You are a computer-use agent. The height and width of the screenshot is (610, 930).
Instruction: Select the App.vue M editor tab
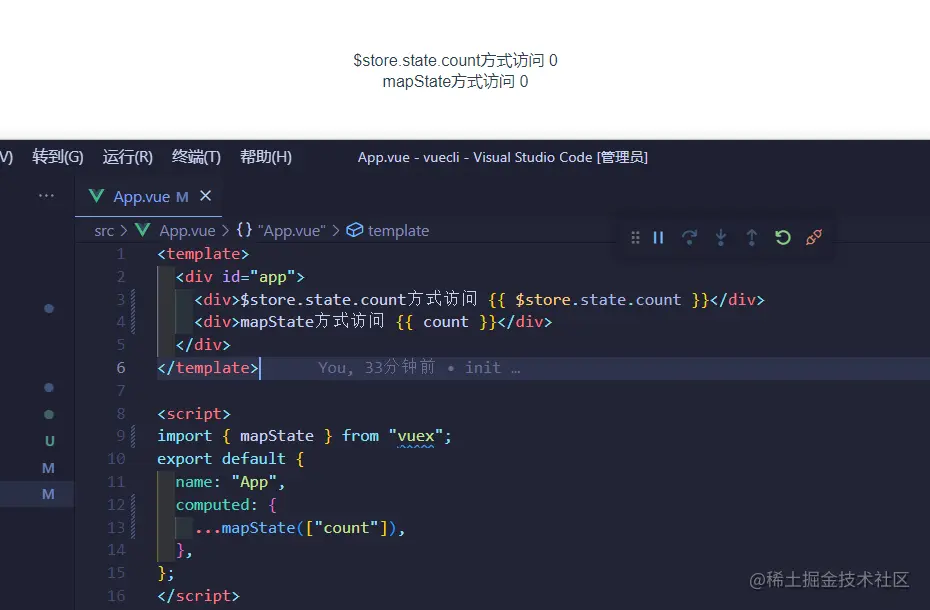(148, 196)
